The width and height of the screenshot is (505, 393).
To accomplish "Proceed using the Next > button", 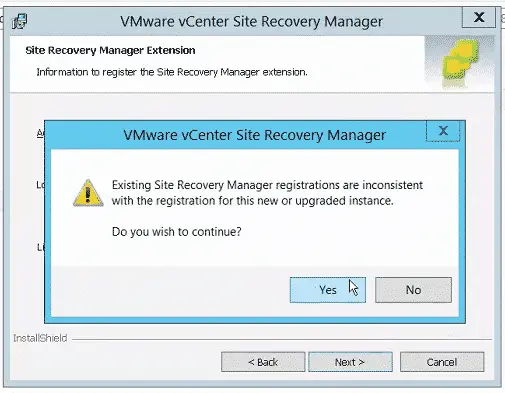I will click(350, 362).
